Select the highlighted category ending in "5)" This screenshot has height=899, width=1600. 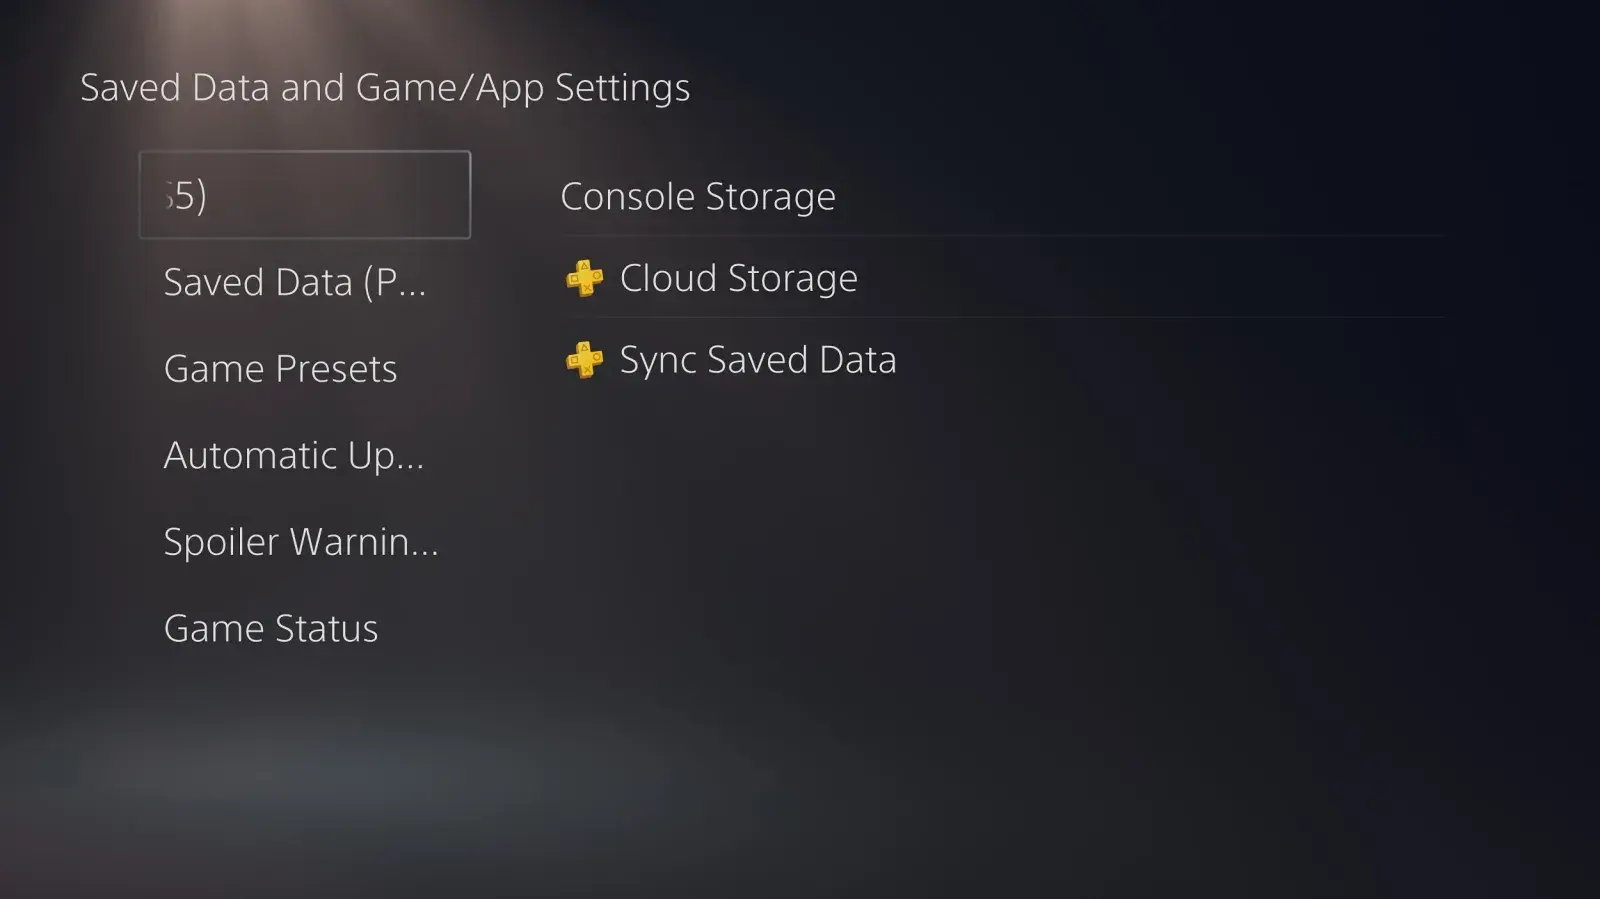(x=304, y=195)
